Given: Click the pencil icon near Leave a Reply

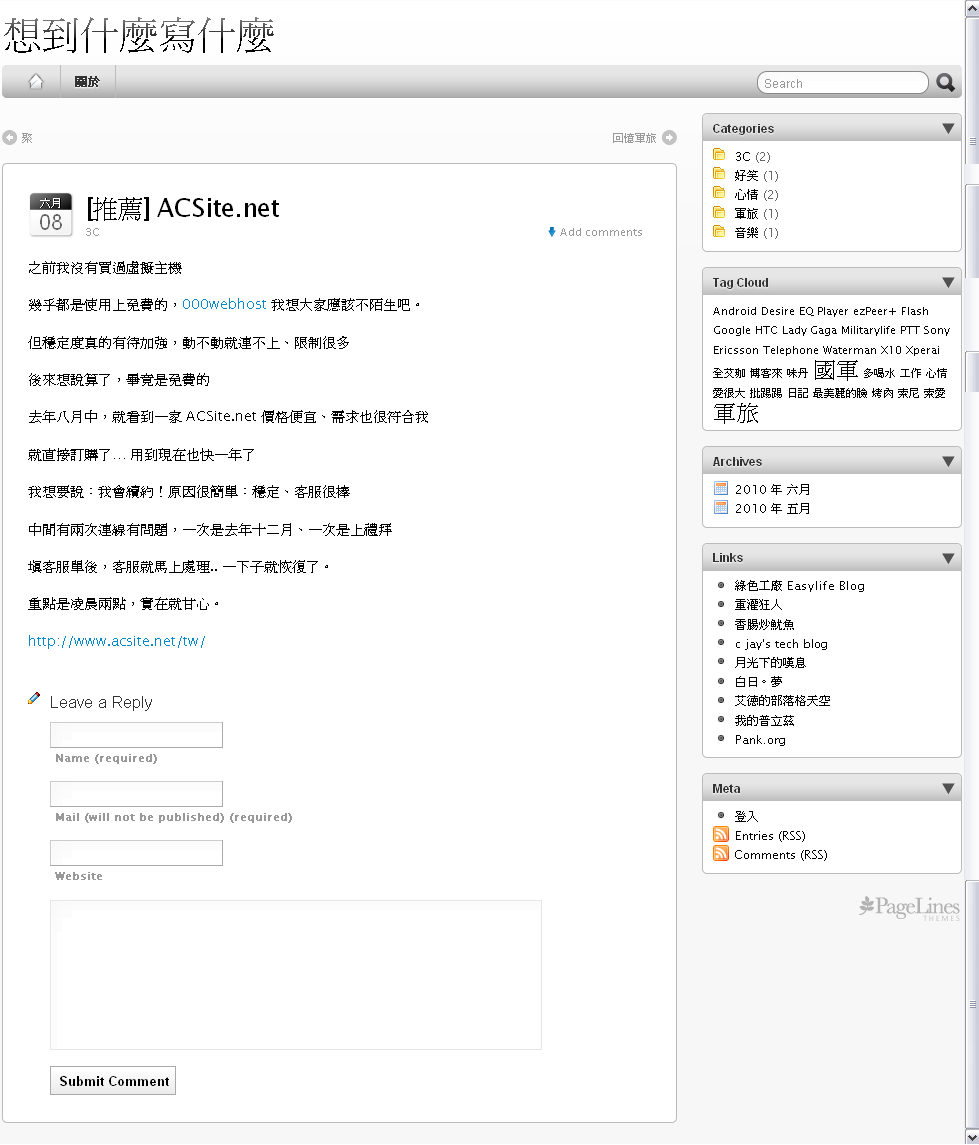Looking at the screenshot, I should (34, 698).
